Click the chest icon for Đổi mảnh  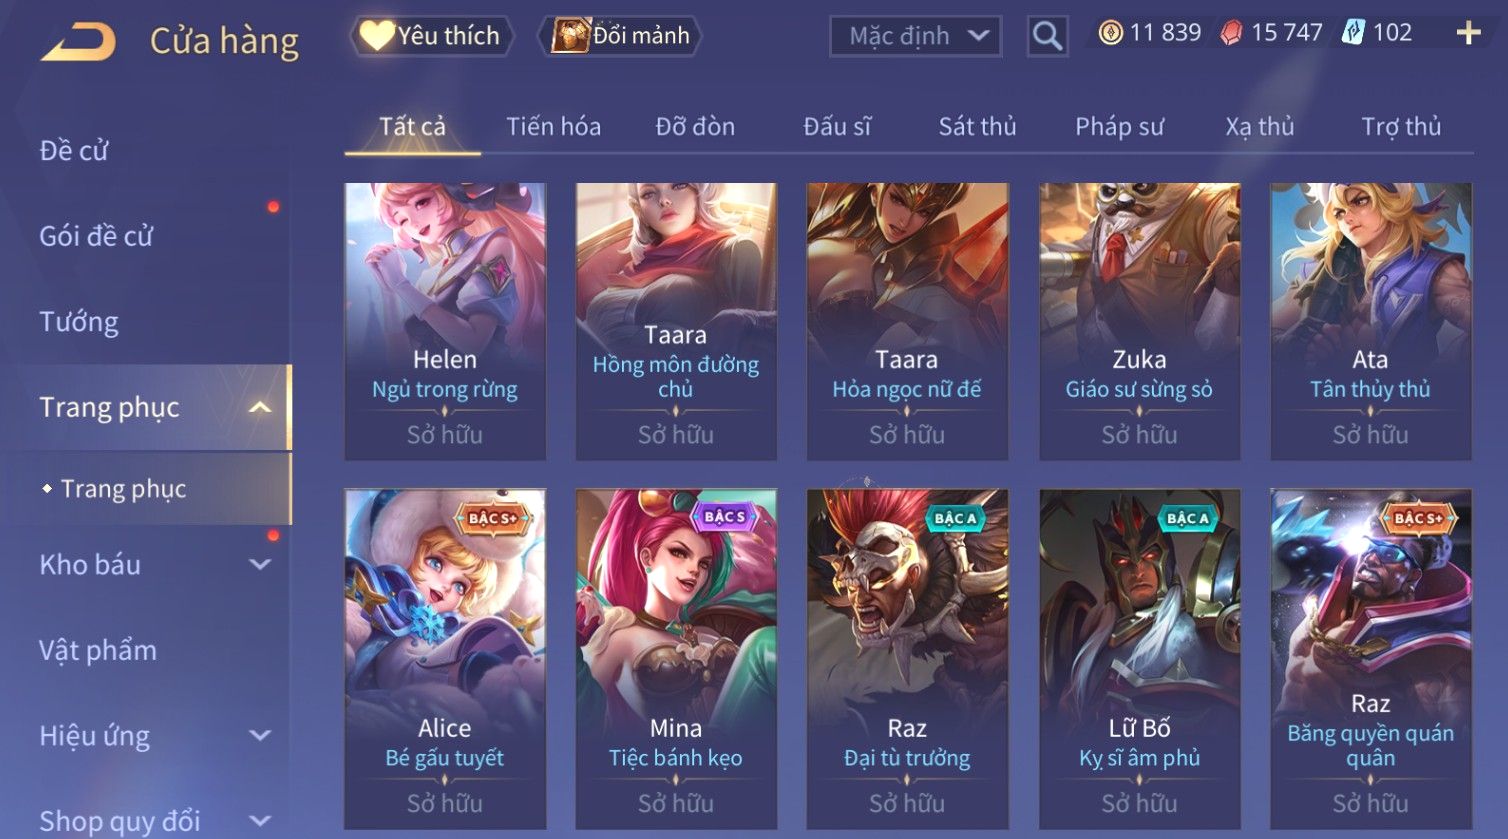point(571,35)
